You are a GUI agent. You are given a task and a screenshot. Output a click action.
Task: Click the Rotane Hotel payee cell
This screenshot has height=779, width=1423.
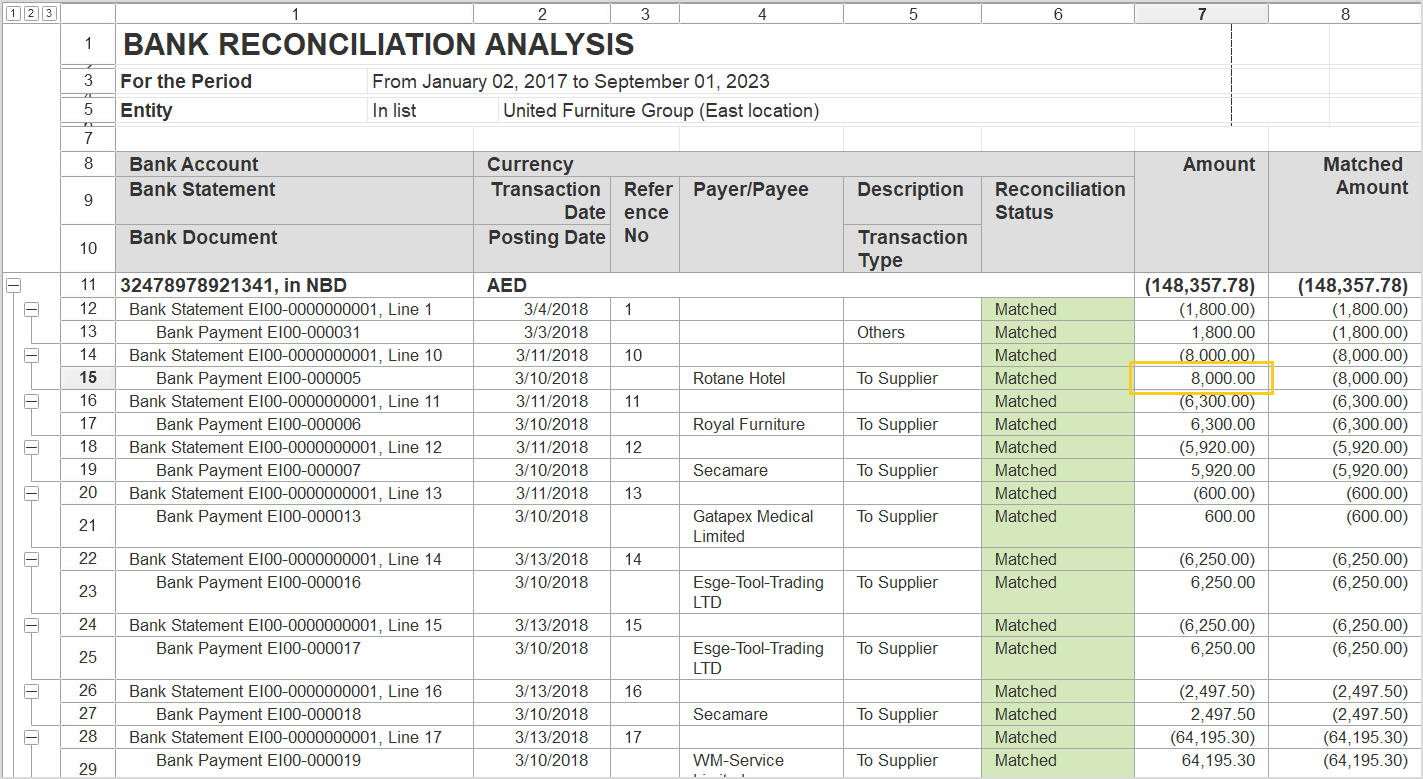pyautogui.click(x=762, y=378)
